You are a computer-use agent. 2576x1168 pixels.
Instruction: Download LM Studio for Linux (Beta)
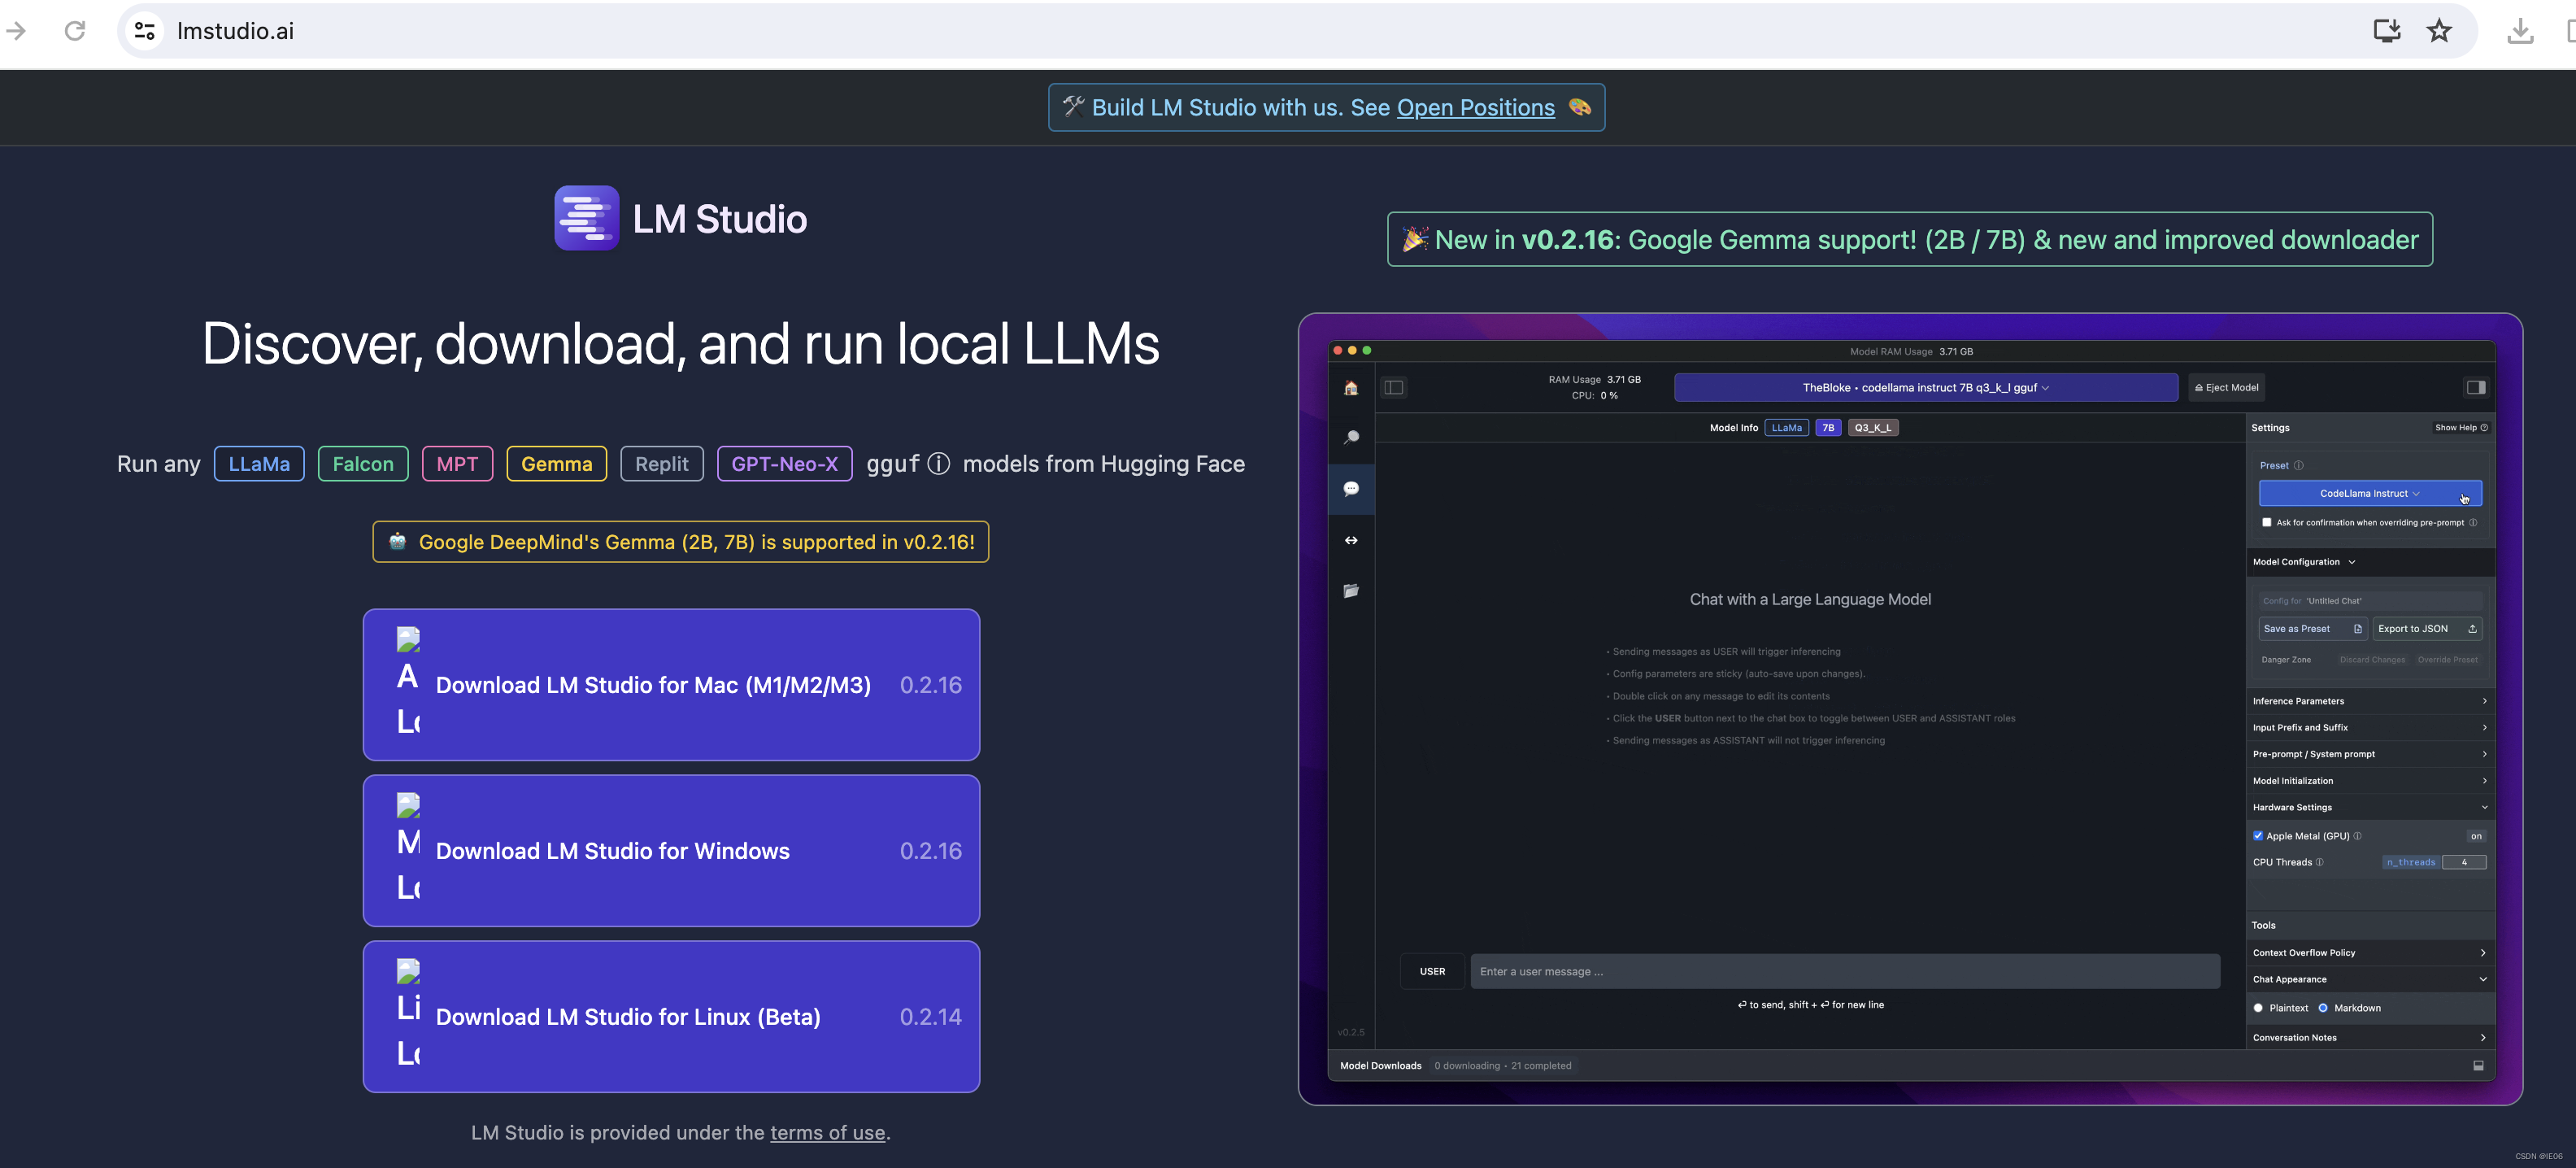coord(671,1017)
